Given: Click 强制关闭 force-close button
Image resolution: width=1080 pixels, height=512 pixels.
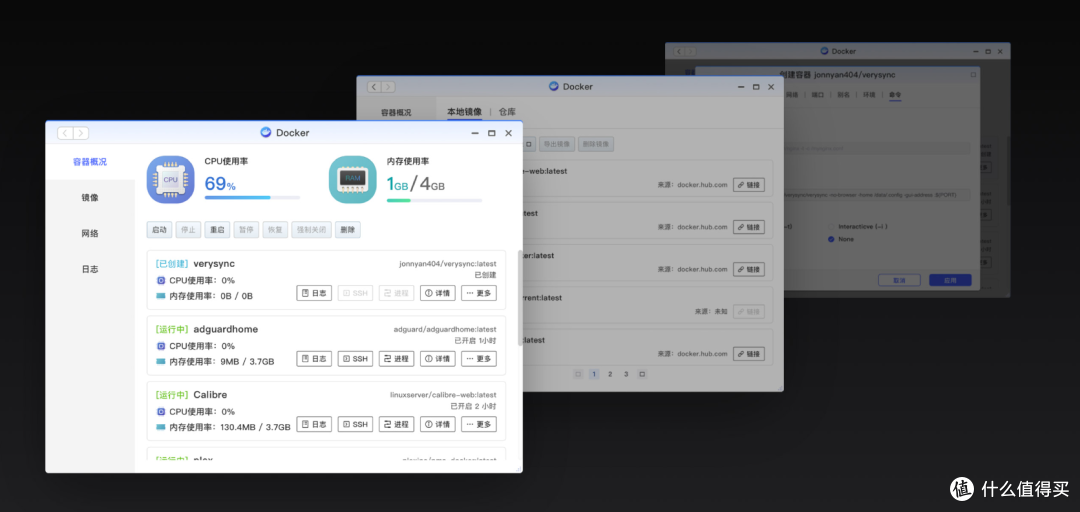Looking at the screenshot, I should pyautogui.click(x=311, y=229).
